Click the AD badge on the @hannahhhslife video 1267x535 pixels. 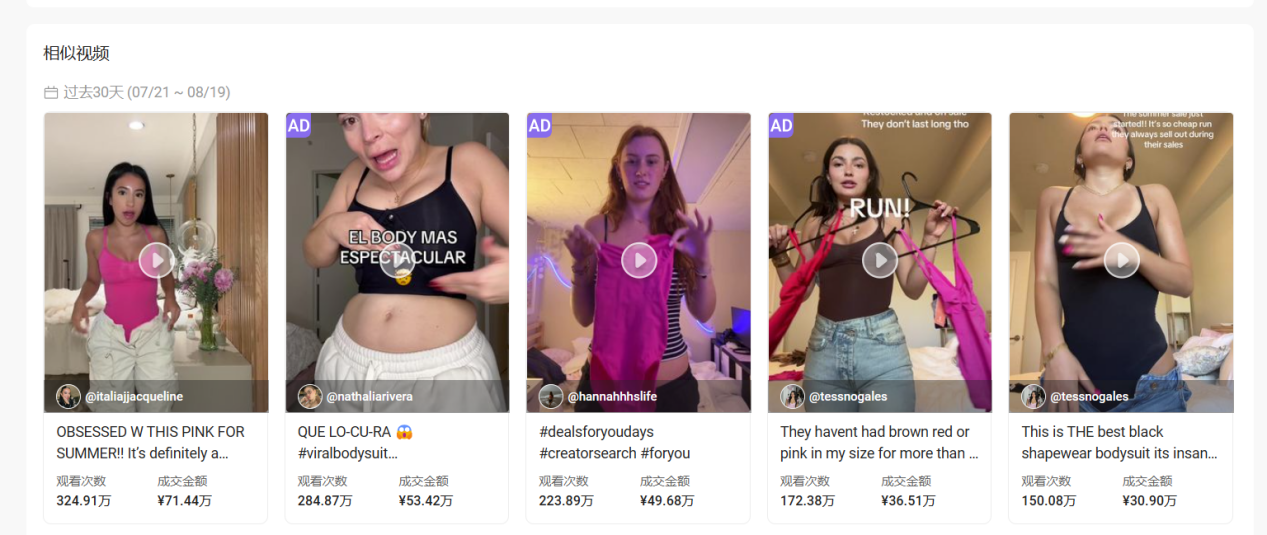tap(540, 125)
